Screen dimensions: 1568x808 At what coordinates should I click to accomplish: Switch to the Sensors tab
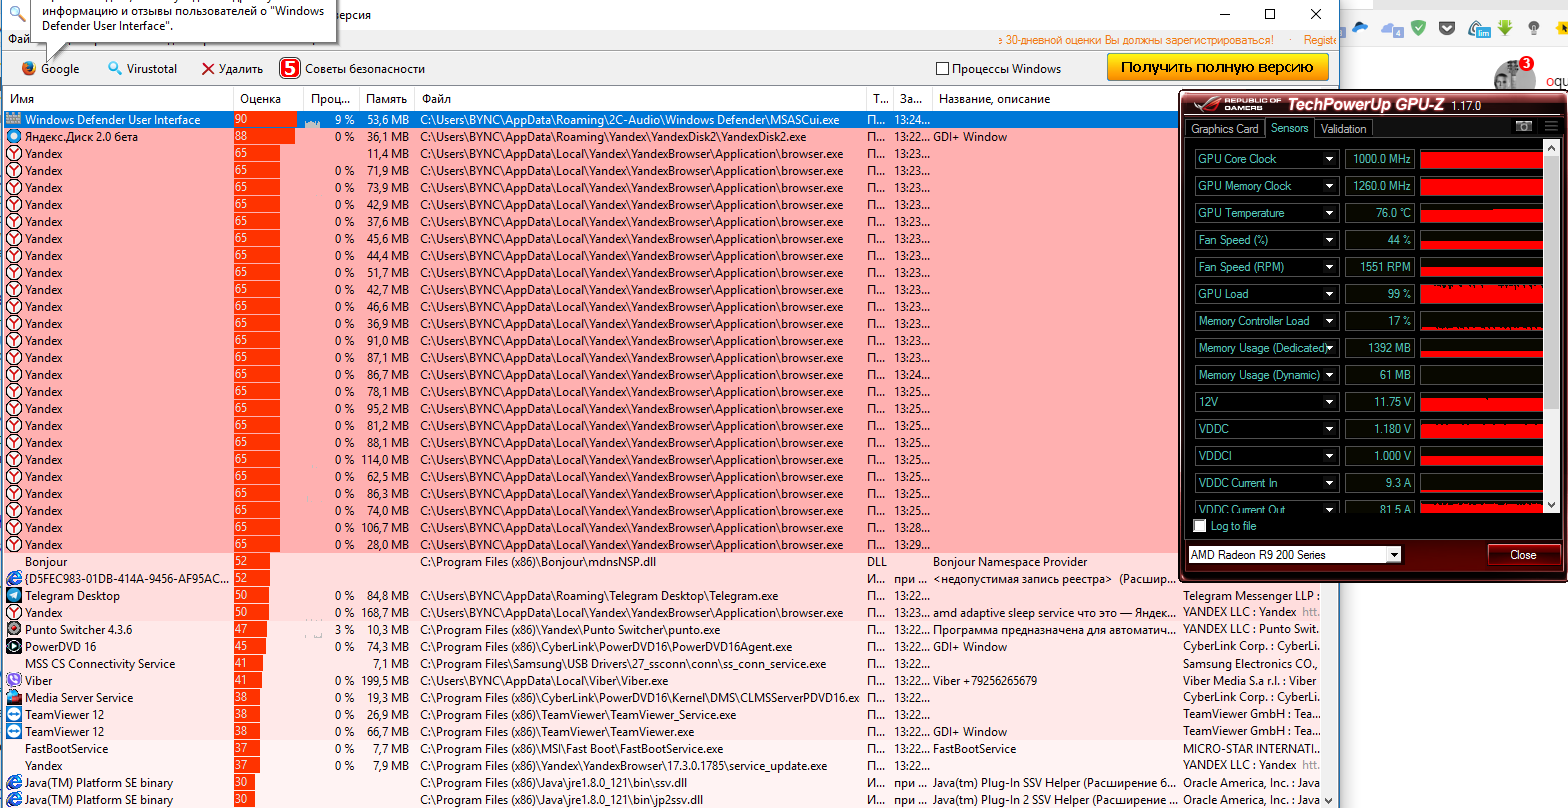pyautogui.click(x=1289, y=128)
